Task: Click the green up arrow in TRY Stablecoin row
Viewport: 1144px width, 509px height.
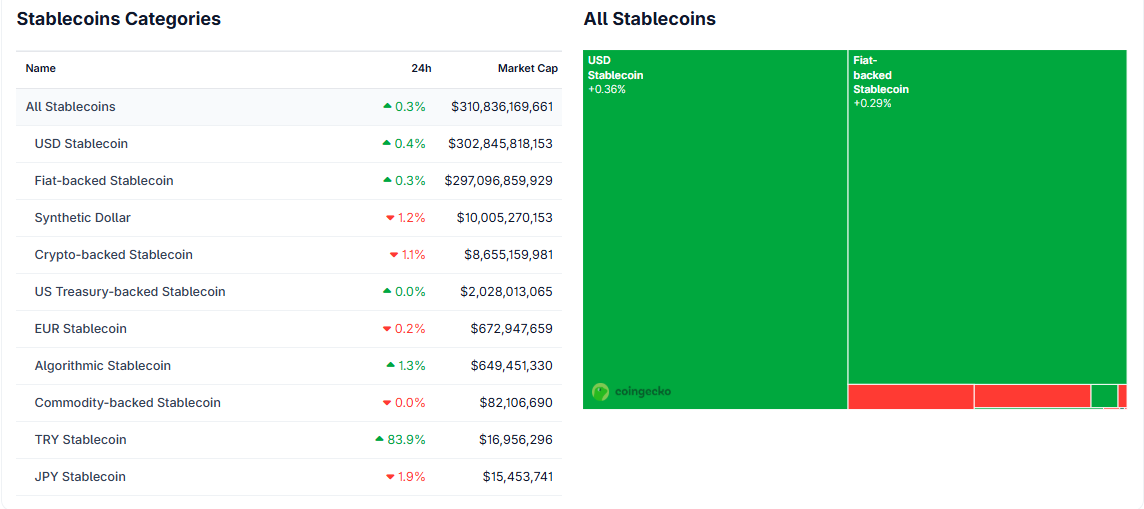Action: pyautogui.click(x=380, y=439)
